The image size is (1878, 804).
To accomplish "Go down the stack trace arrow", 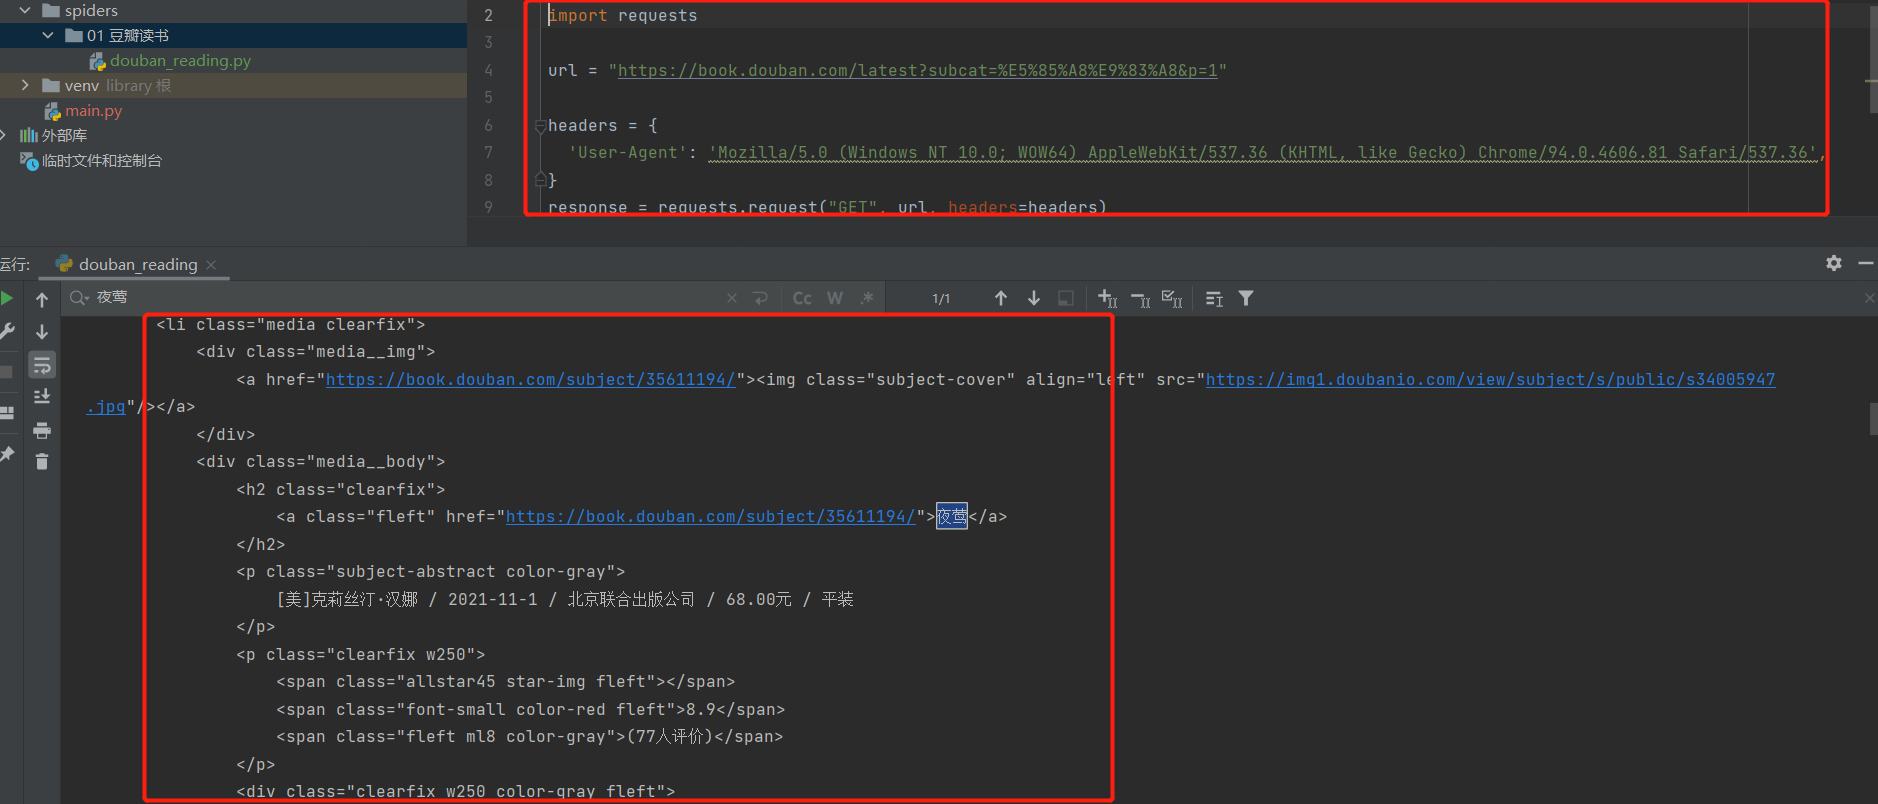I will coord(42,332).
